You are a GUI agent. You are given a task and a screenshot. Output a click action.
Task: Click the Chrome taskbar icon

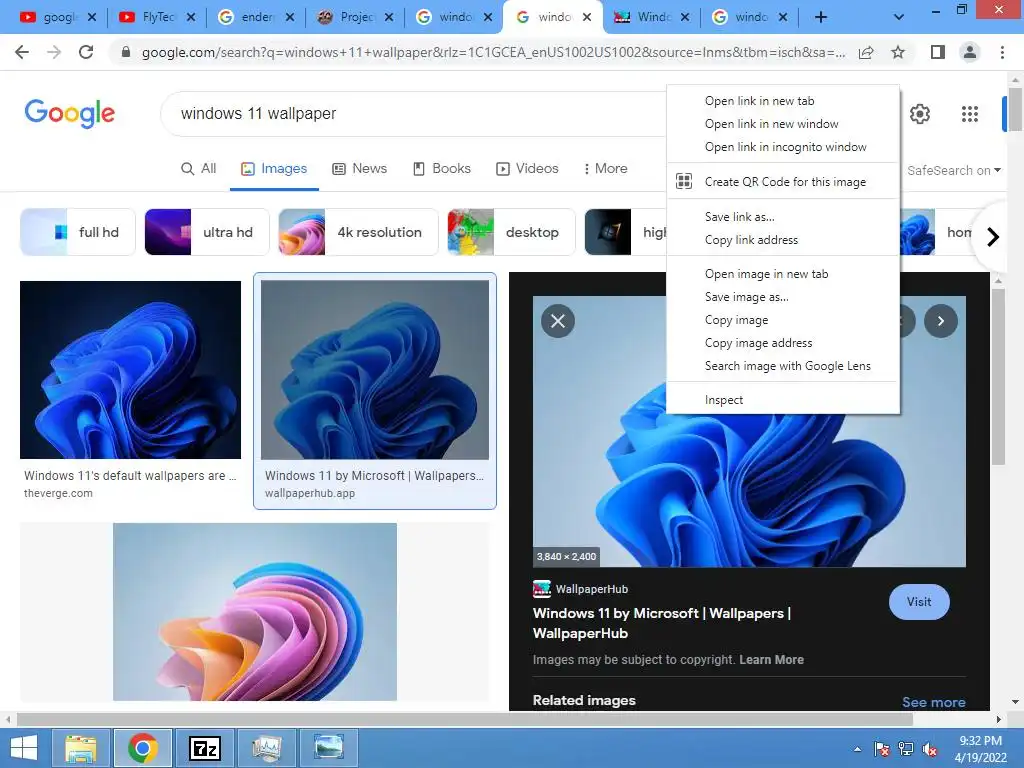point(142,748)
